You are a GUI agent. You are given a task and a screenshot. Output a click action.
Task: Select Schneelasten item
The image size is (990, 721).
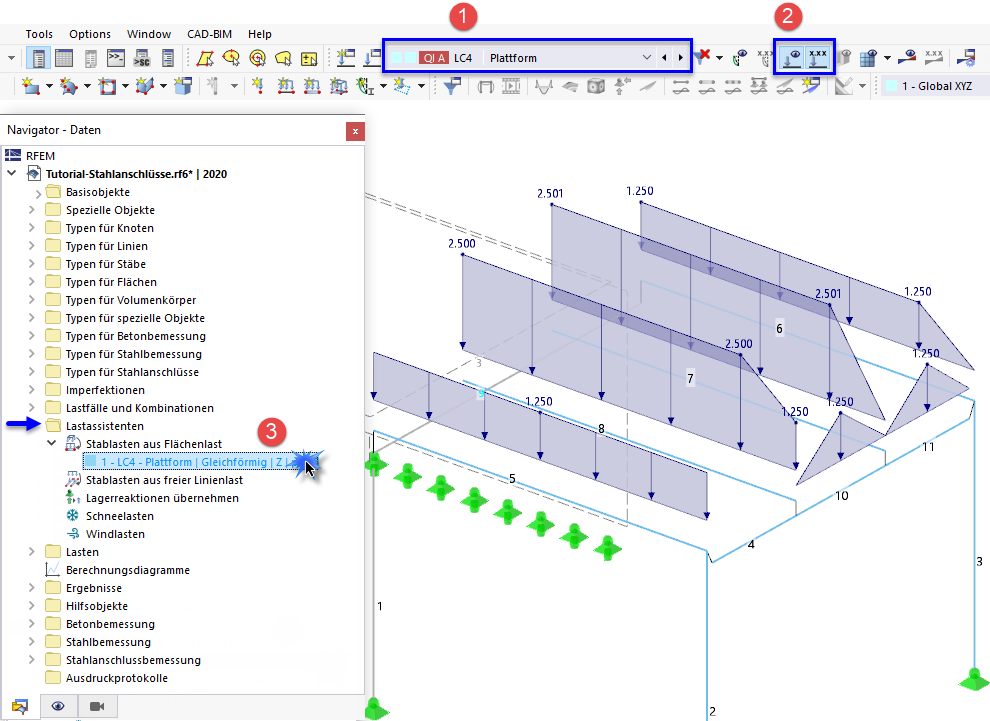120,516
